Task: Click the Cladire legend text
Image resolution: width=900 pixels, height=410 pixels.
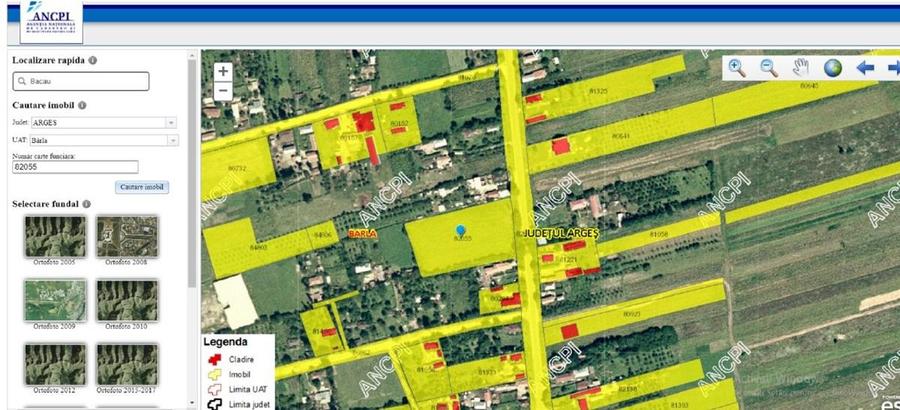Action: coord(241,359)
